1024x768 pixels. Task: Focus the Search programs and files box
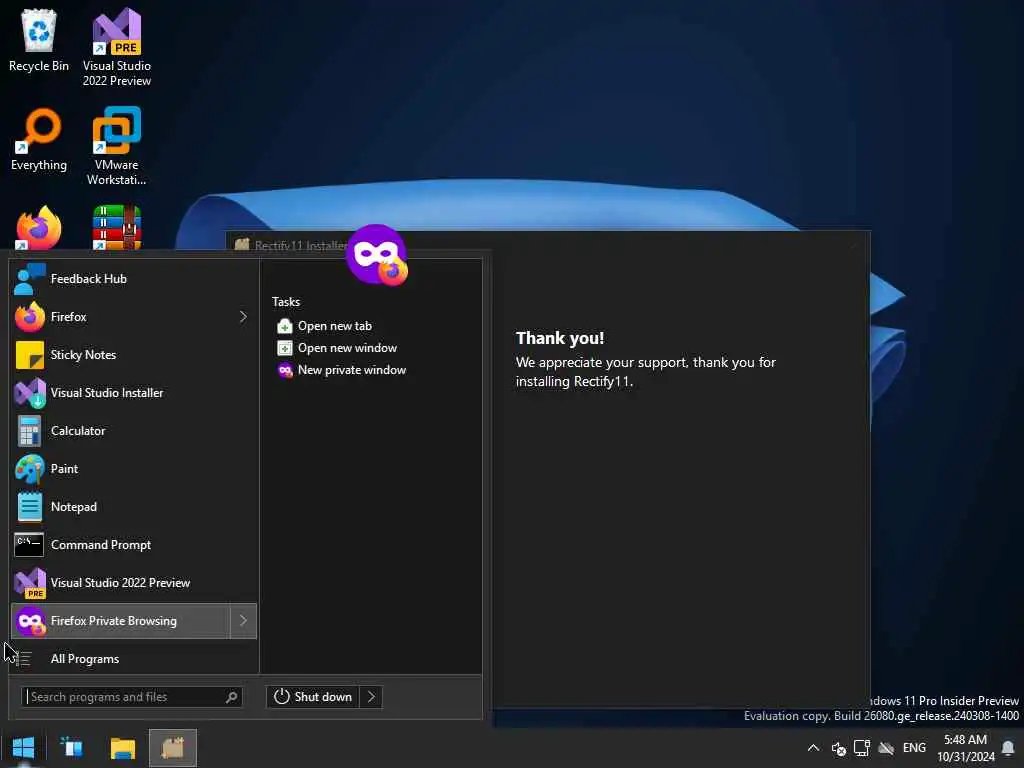131,697
